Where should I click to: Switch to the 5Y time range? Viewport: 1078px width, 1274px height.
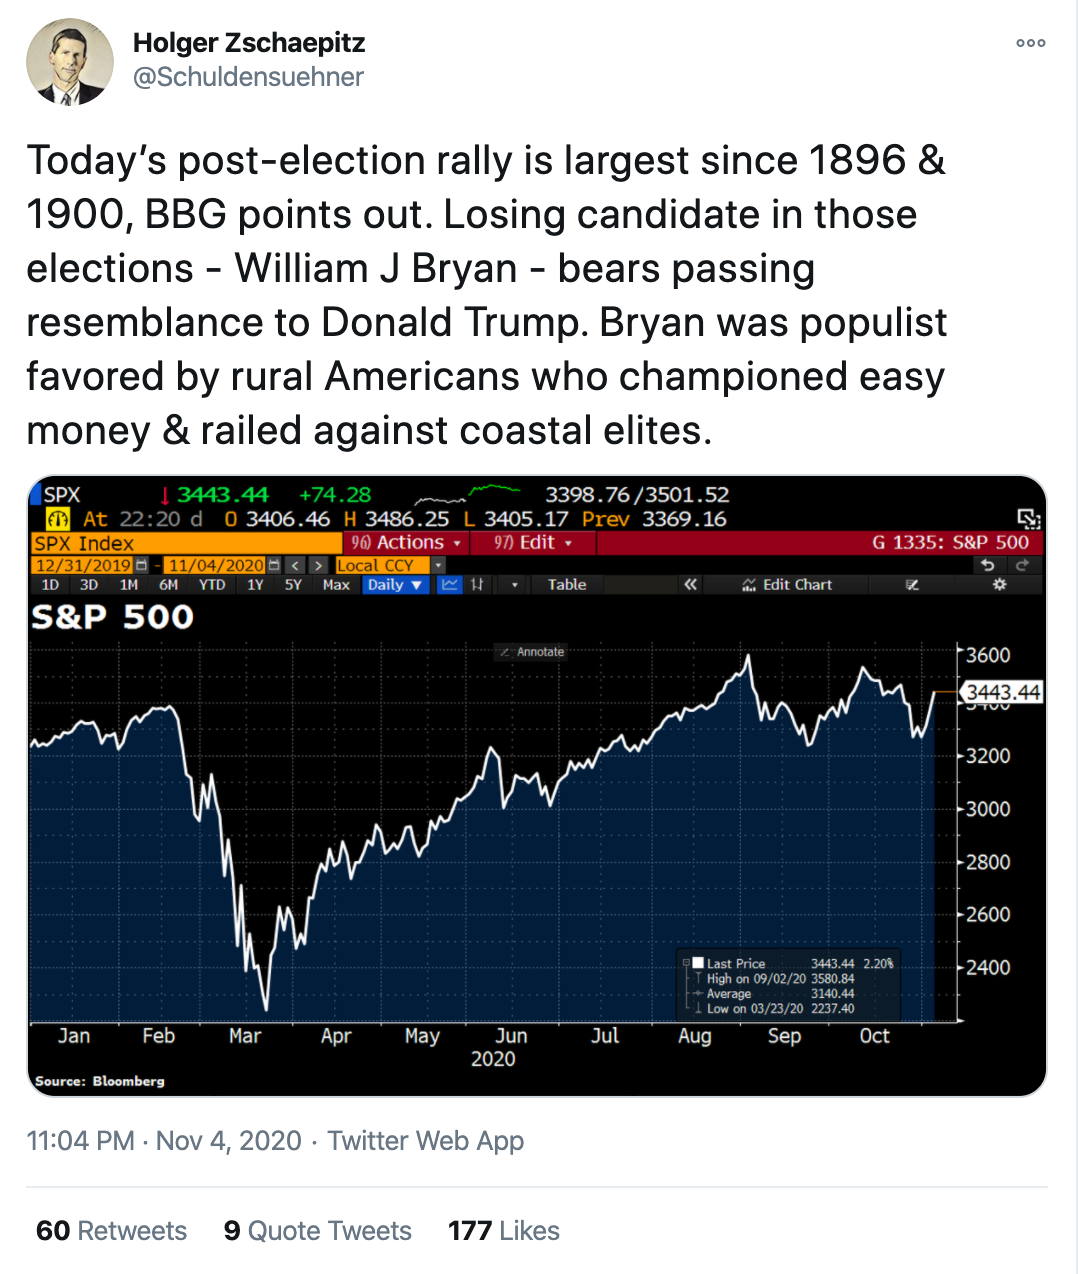[293, 585]
